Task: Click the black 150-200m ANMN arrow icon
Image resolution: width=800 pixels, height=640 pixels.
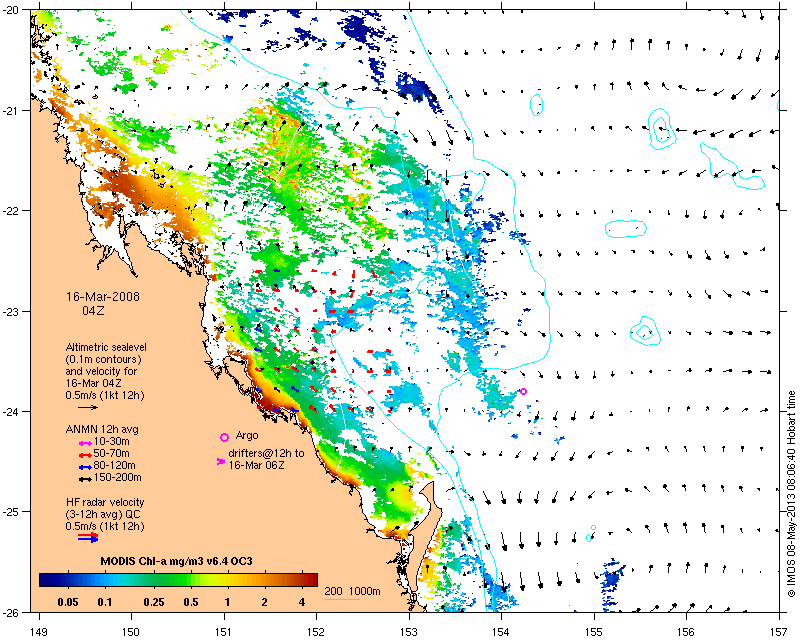Action: point(85,479)
